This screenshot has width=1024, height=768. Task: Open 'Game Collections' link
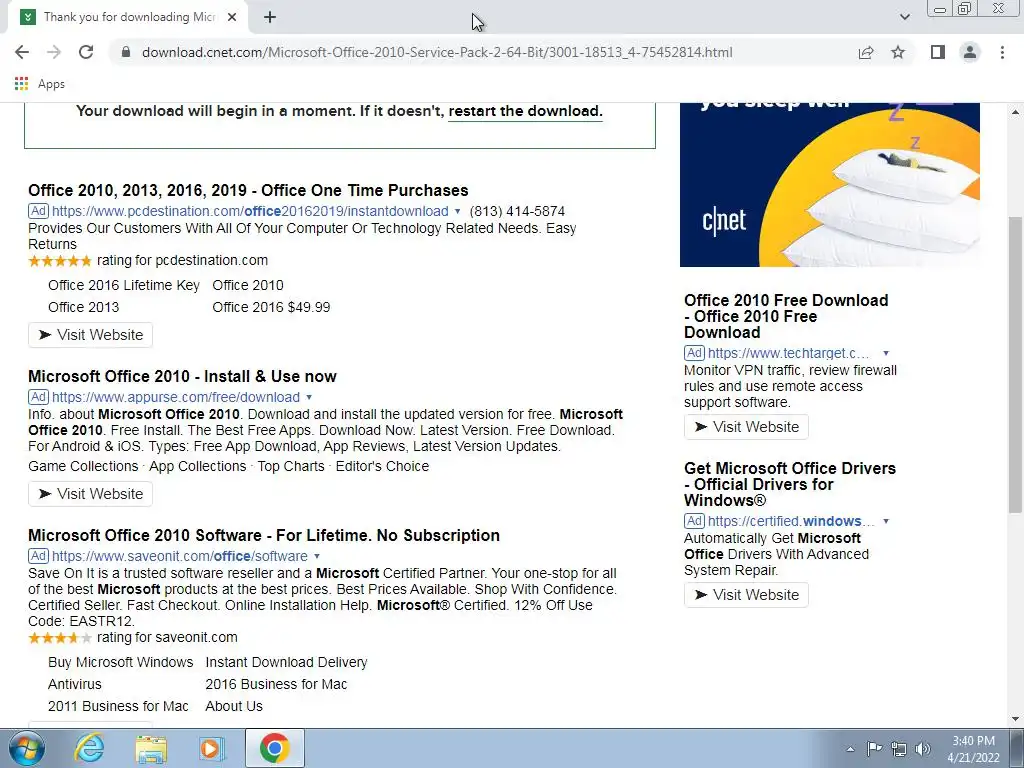pos(83,466)
